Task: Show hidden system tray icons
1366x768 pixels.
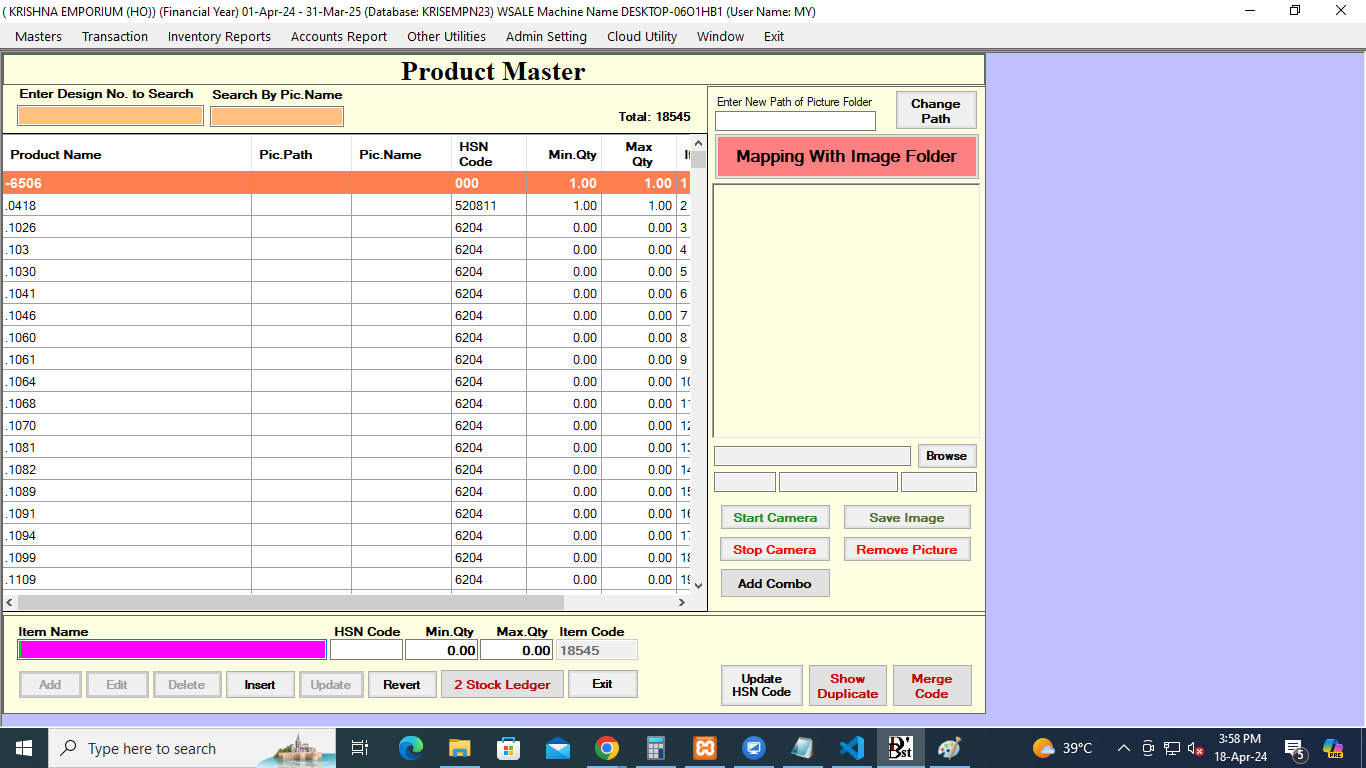Action: (x=1123, y=748)
